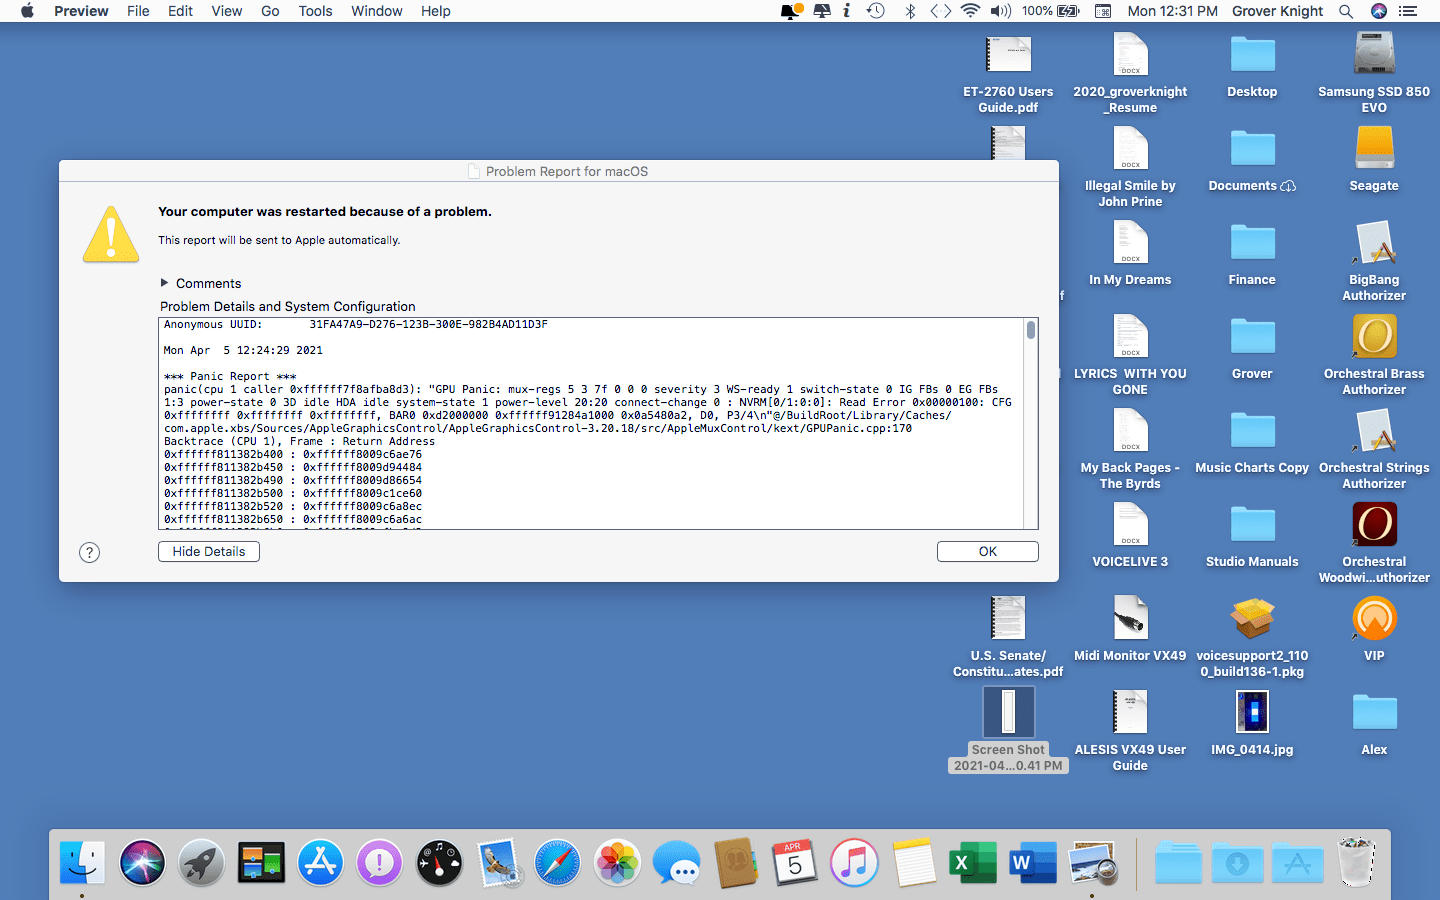Open Launchpad from the Dock
The width and height of the screenshot is (1440, 900).
click(x=201, y=862)
